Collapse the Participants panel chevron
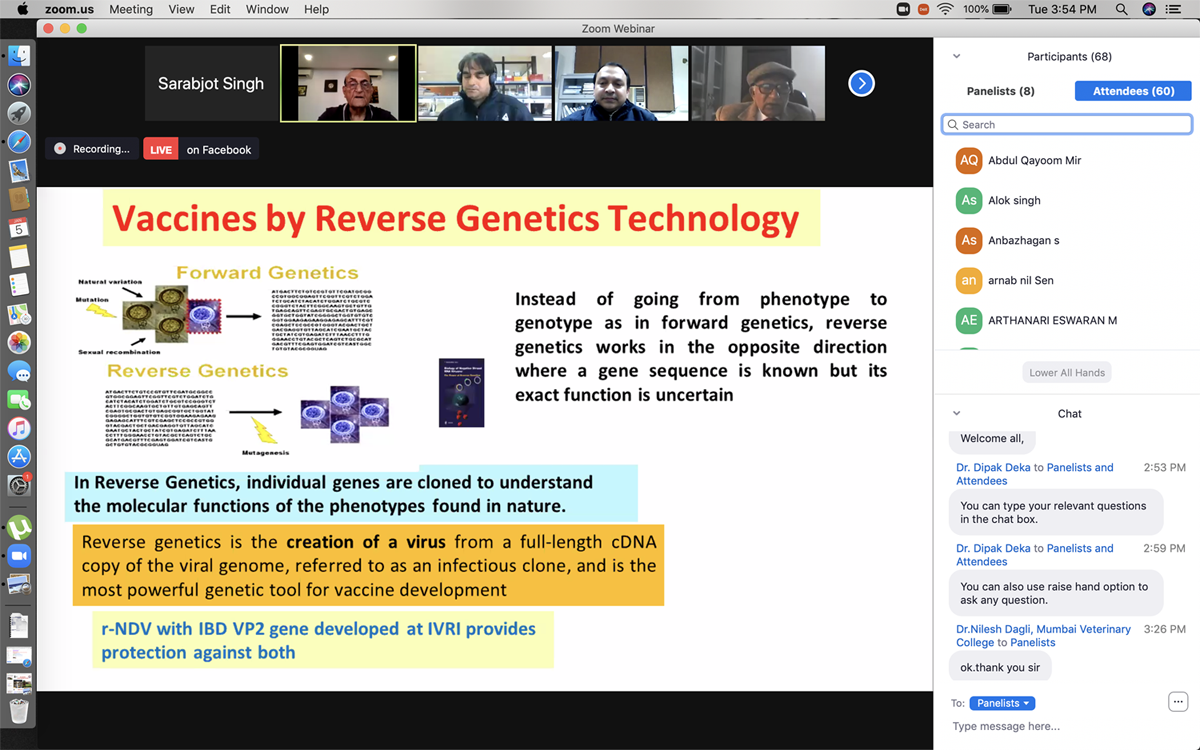 click(957, 57)
